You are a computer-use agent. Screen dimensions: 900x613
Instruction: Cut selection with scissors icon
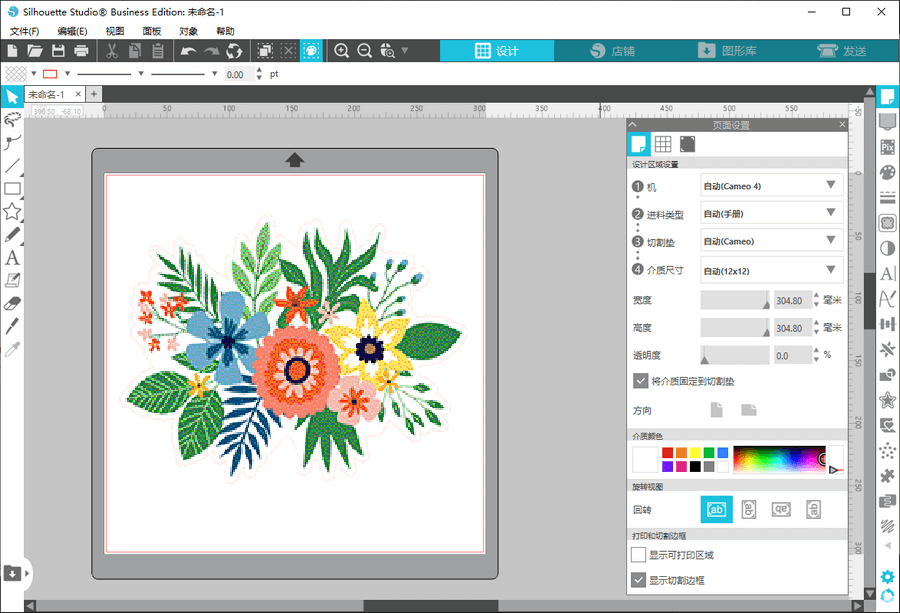click(111, 51)
